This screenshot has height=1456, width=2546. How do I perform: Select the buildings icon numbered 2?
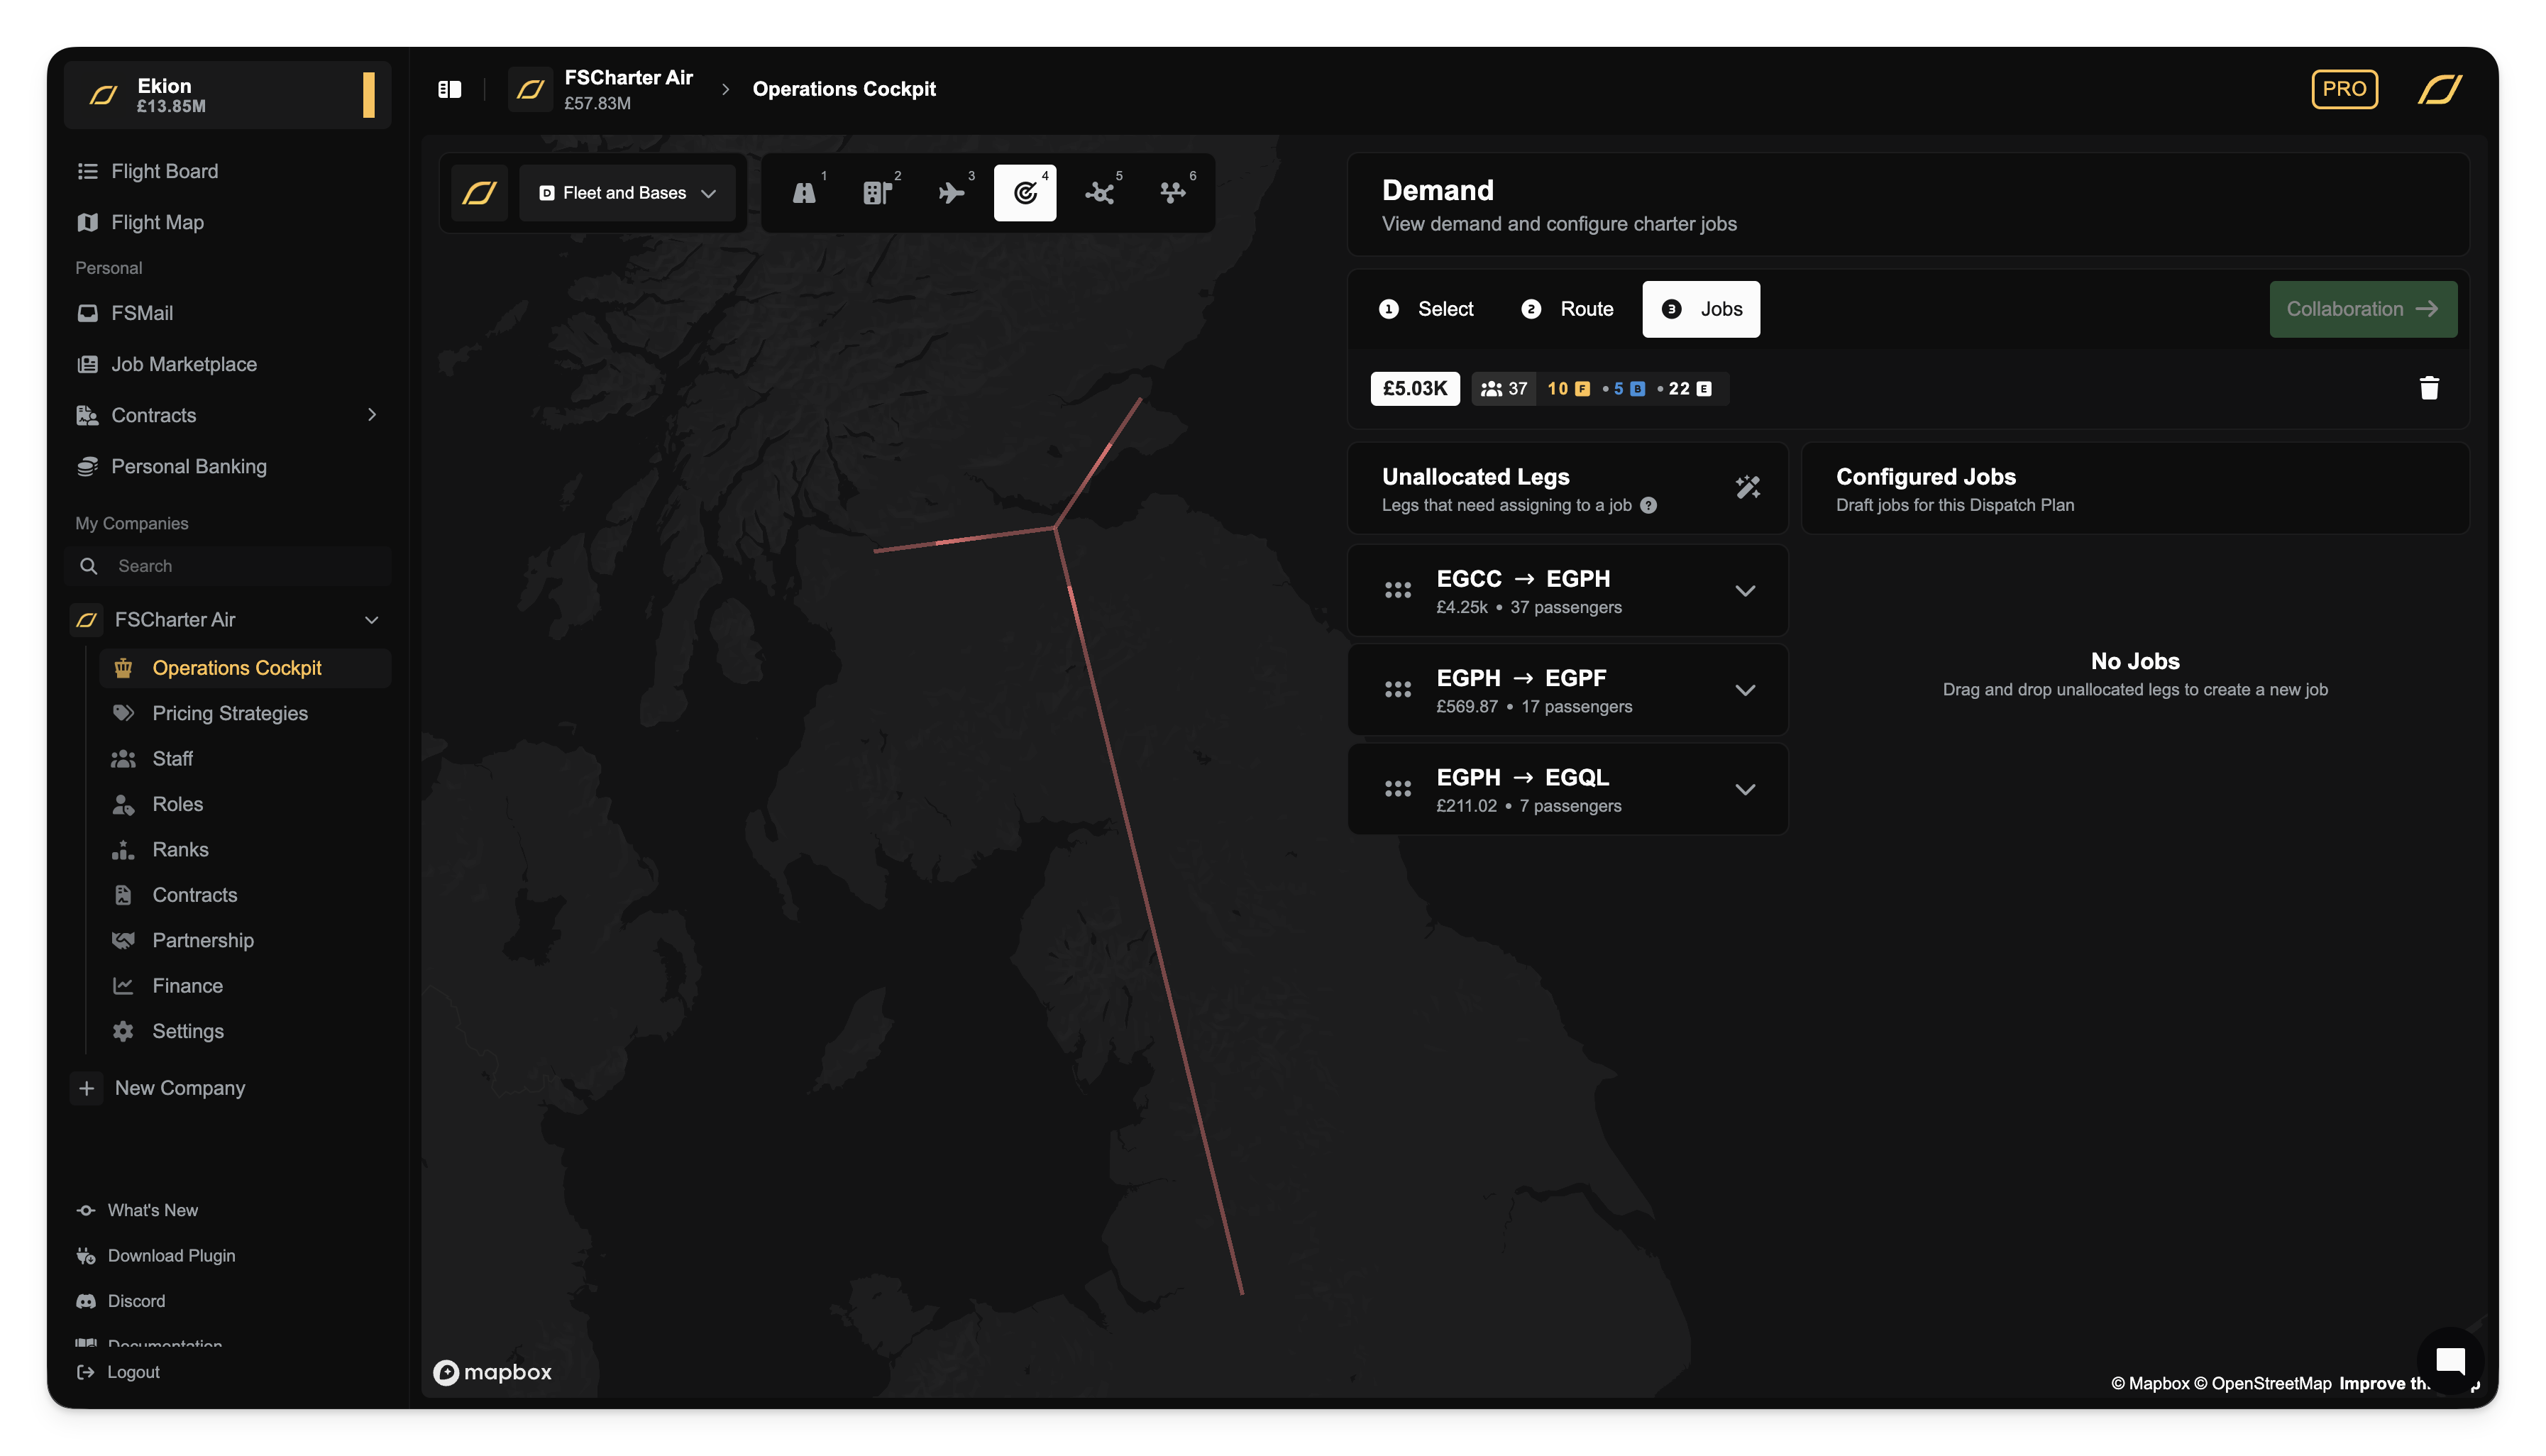877,193
